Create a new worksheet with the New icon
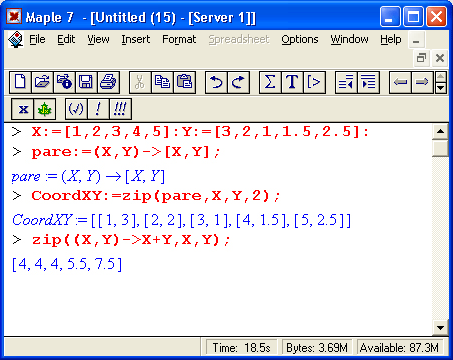The width and height of the screenshot is (453, 360). (x=20, y=82)
